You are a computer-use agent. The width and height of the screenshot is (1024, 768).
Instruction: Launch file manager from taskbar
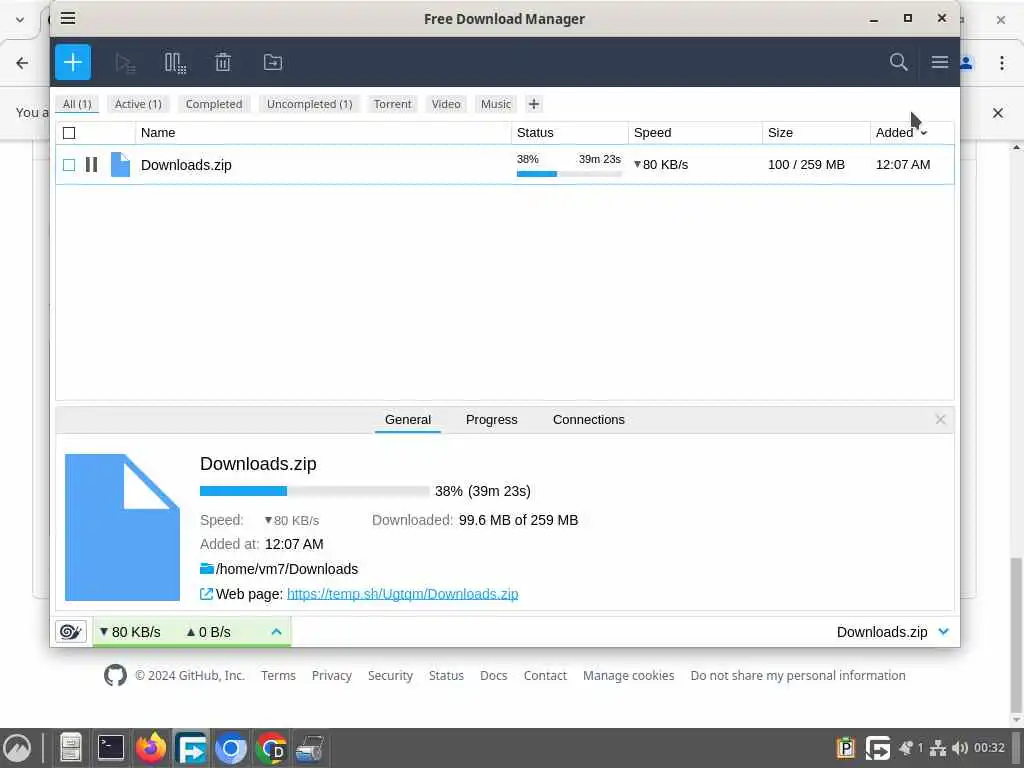coord(71,748)
